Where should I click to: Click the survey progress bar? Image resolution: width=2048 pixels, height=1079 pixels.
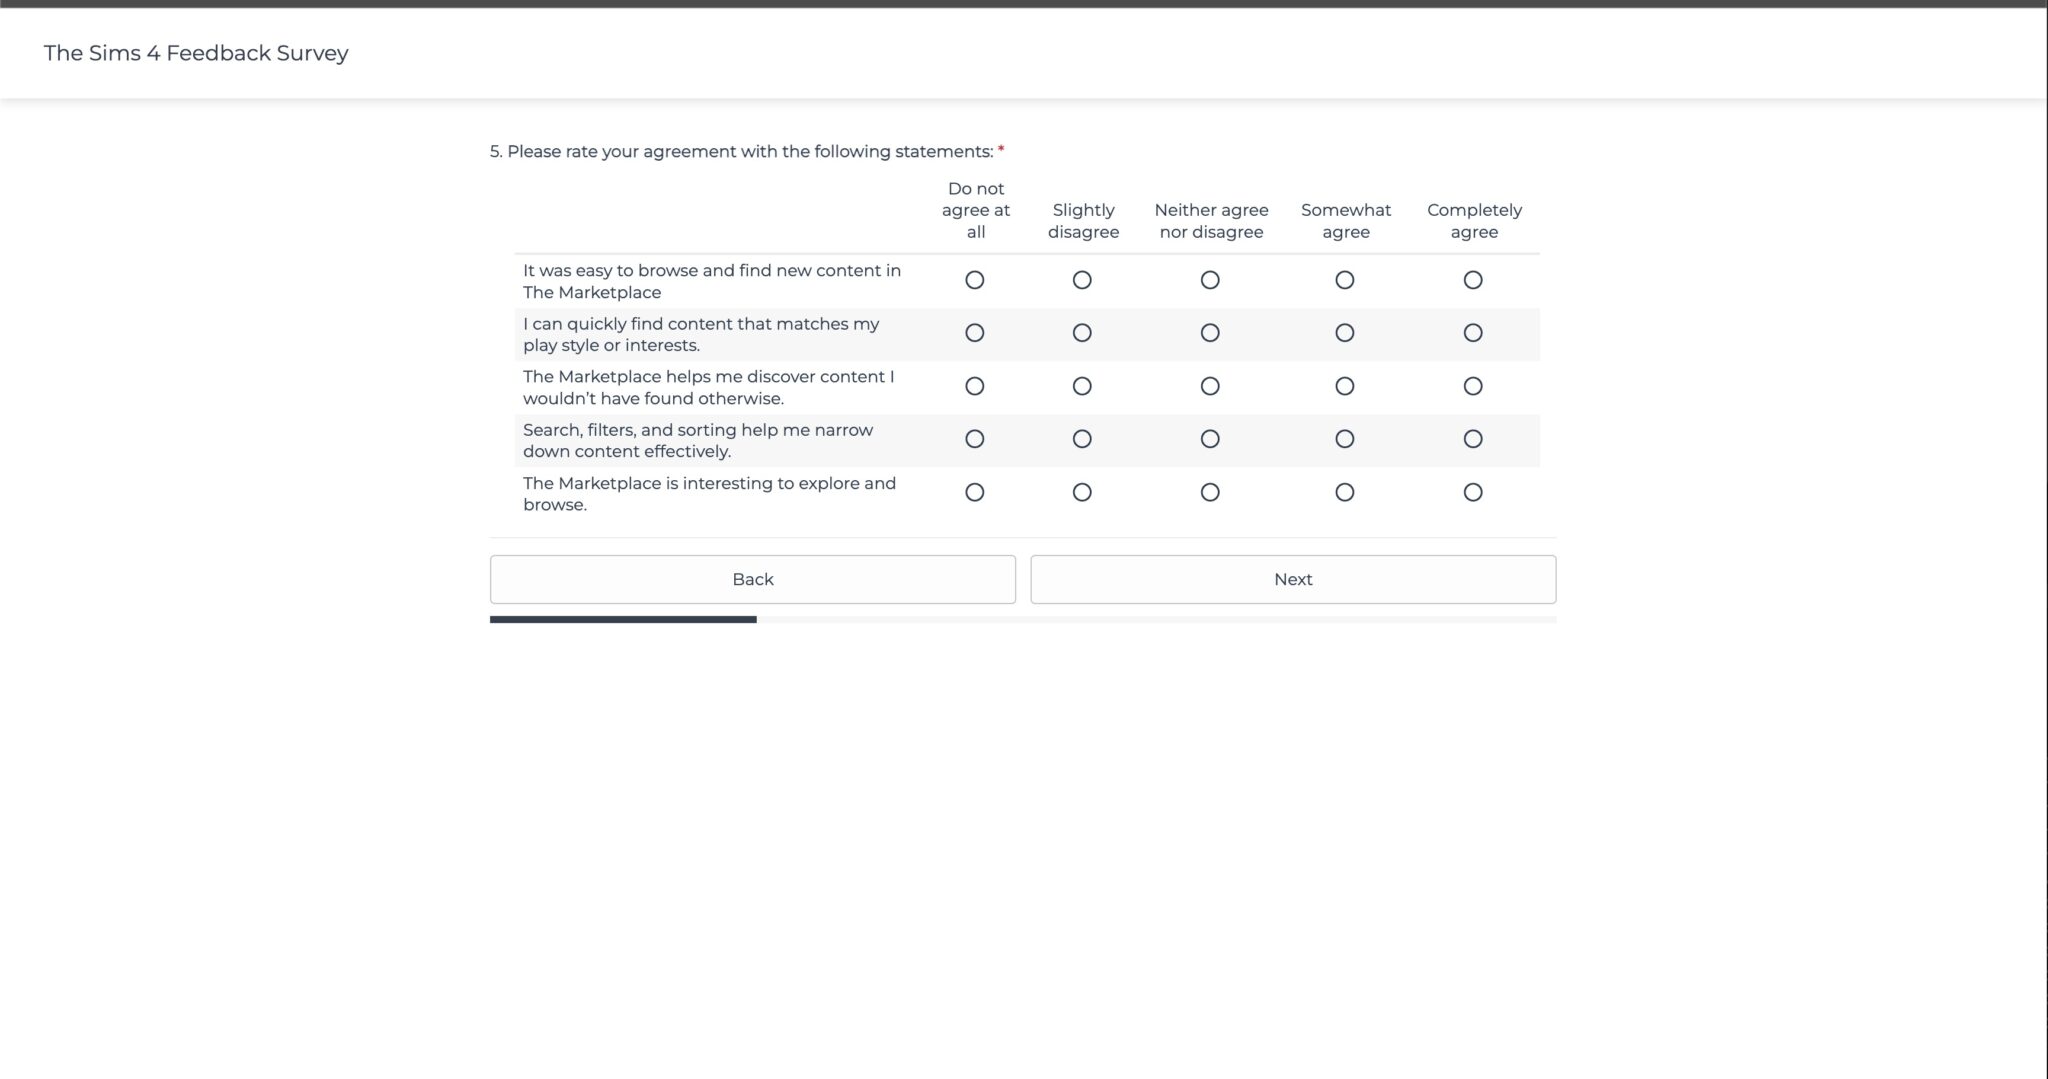click(x=1023, y=620)
